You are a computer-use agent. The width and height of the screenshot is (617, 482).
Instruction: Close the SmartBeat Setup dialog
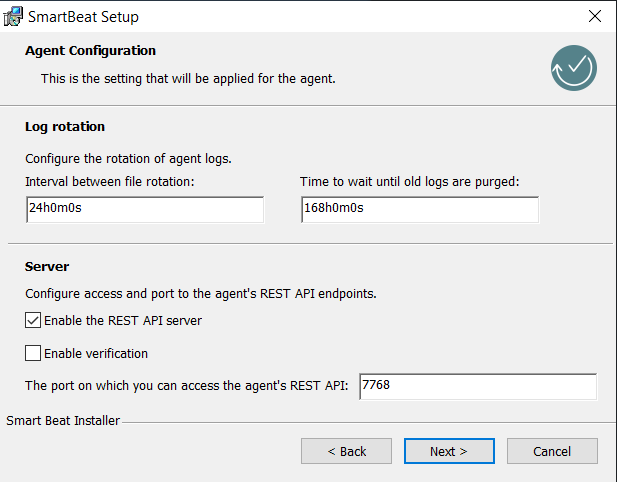594,17
